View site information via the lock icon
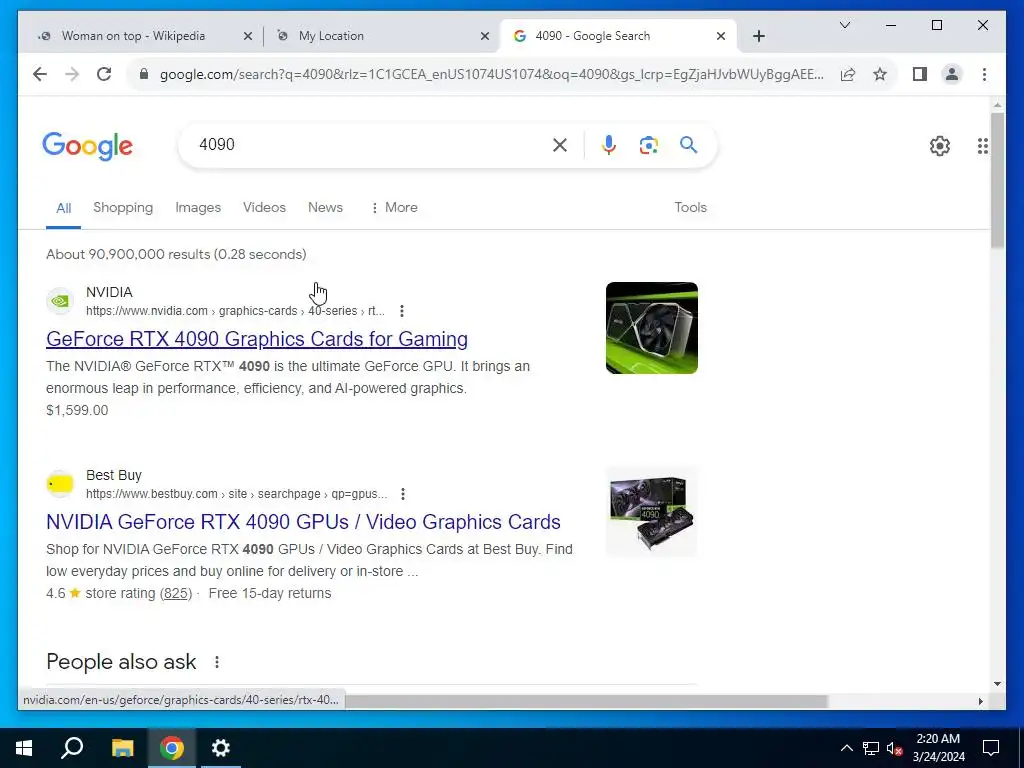 pyautogui.click(x=144, y=74)
